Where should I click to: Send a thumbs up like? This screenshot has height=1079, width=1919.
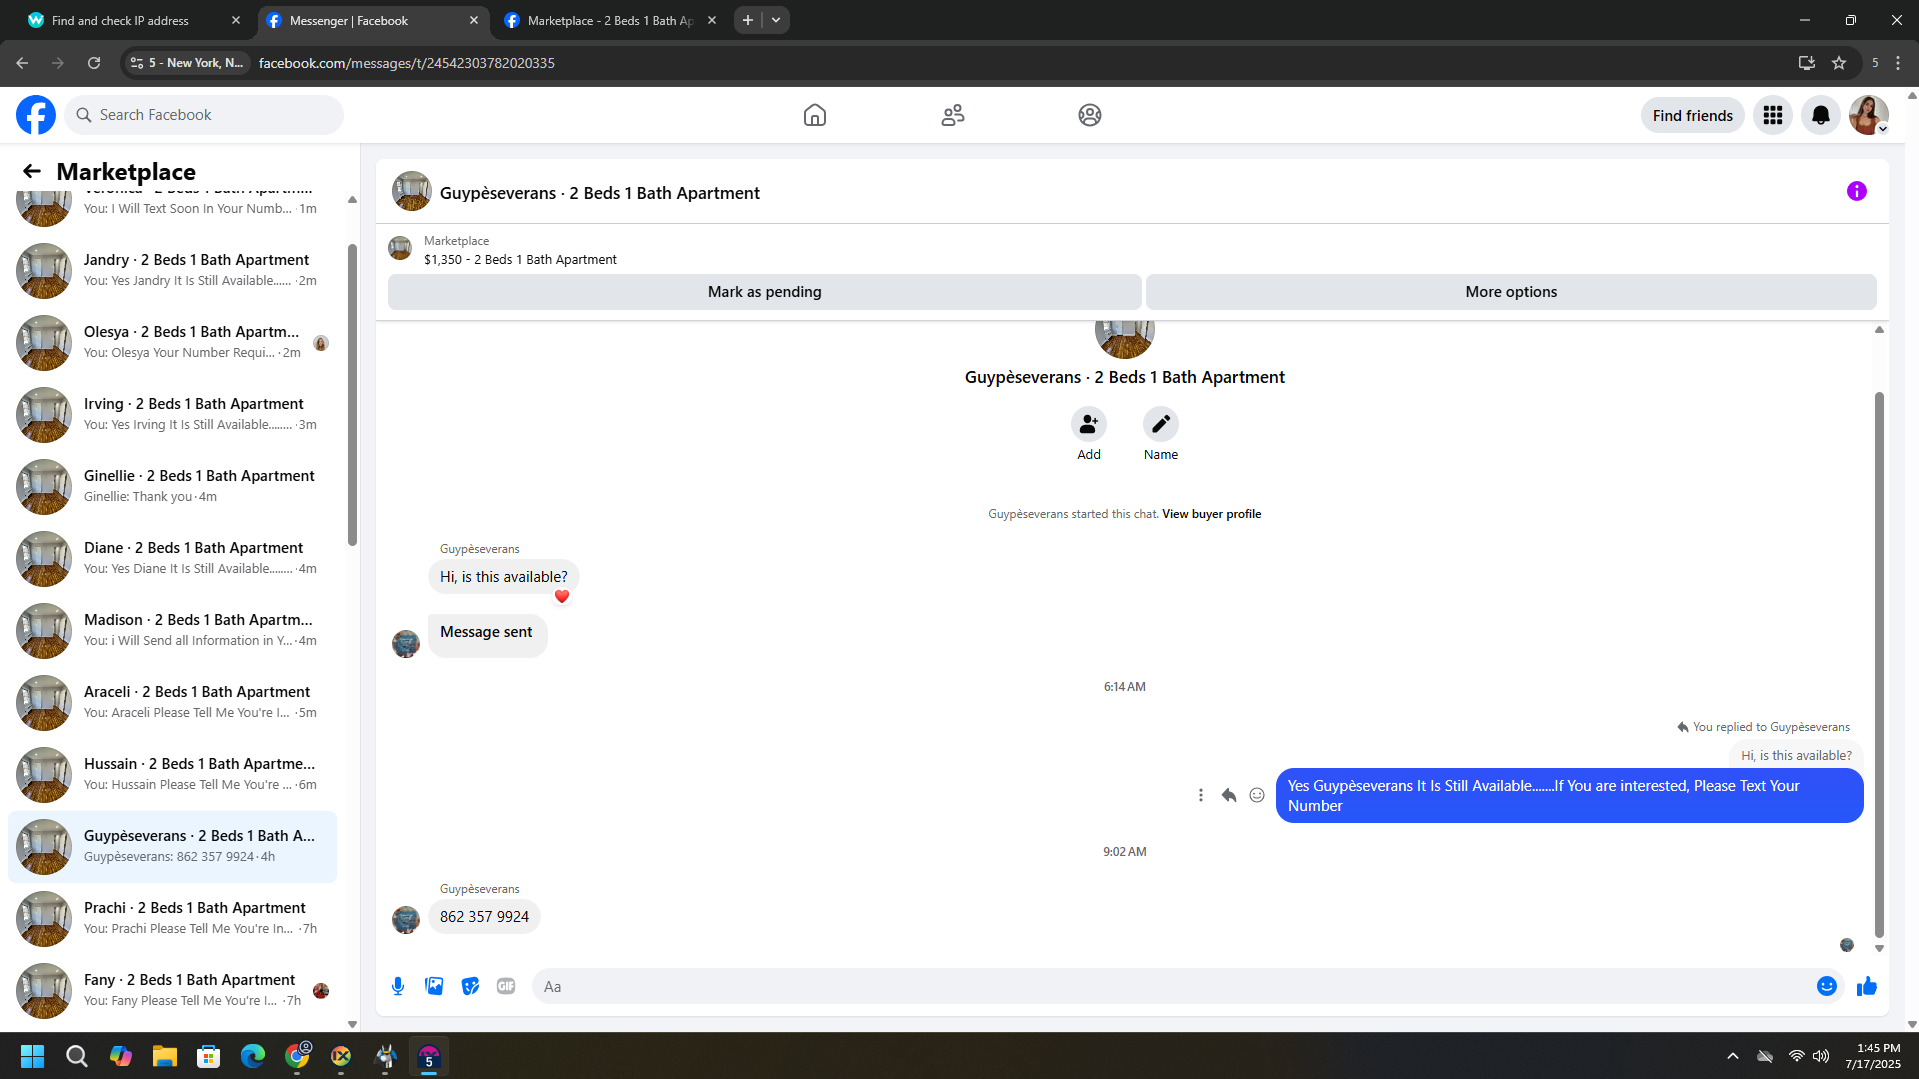(x=1867, y=986)
